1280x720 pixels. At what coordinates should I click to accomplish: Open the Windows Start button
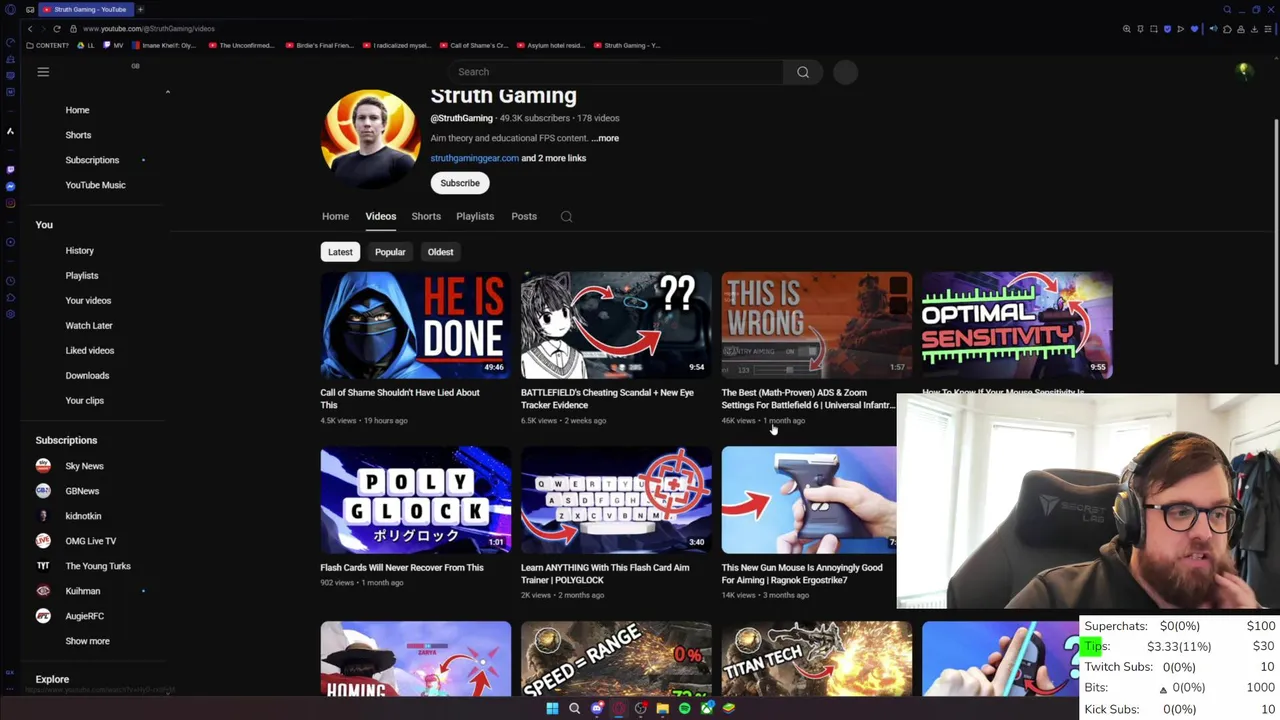pos(552,708)
